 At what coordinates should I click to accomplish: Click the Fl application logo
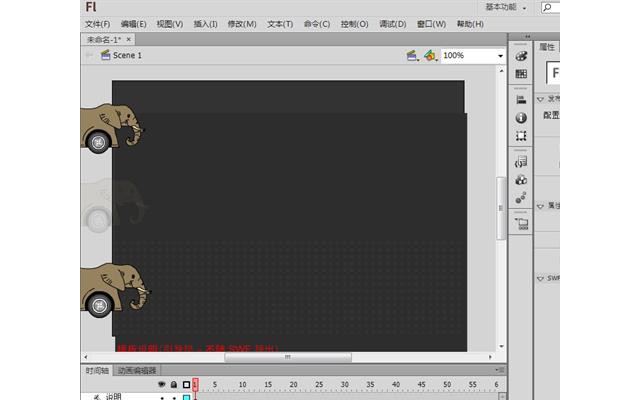pos(91,7)
